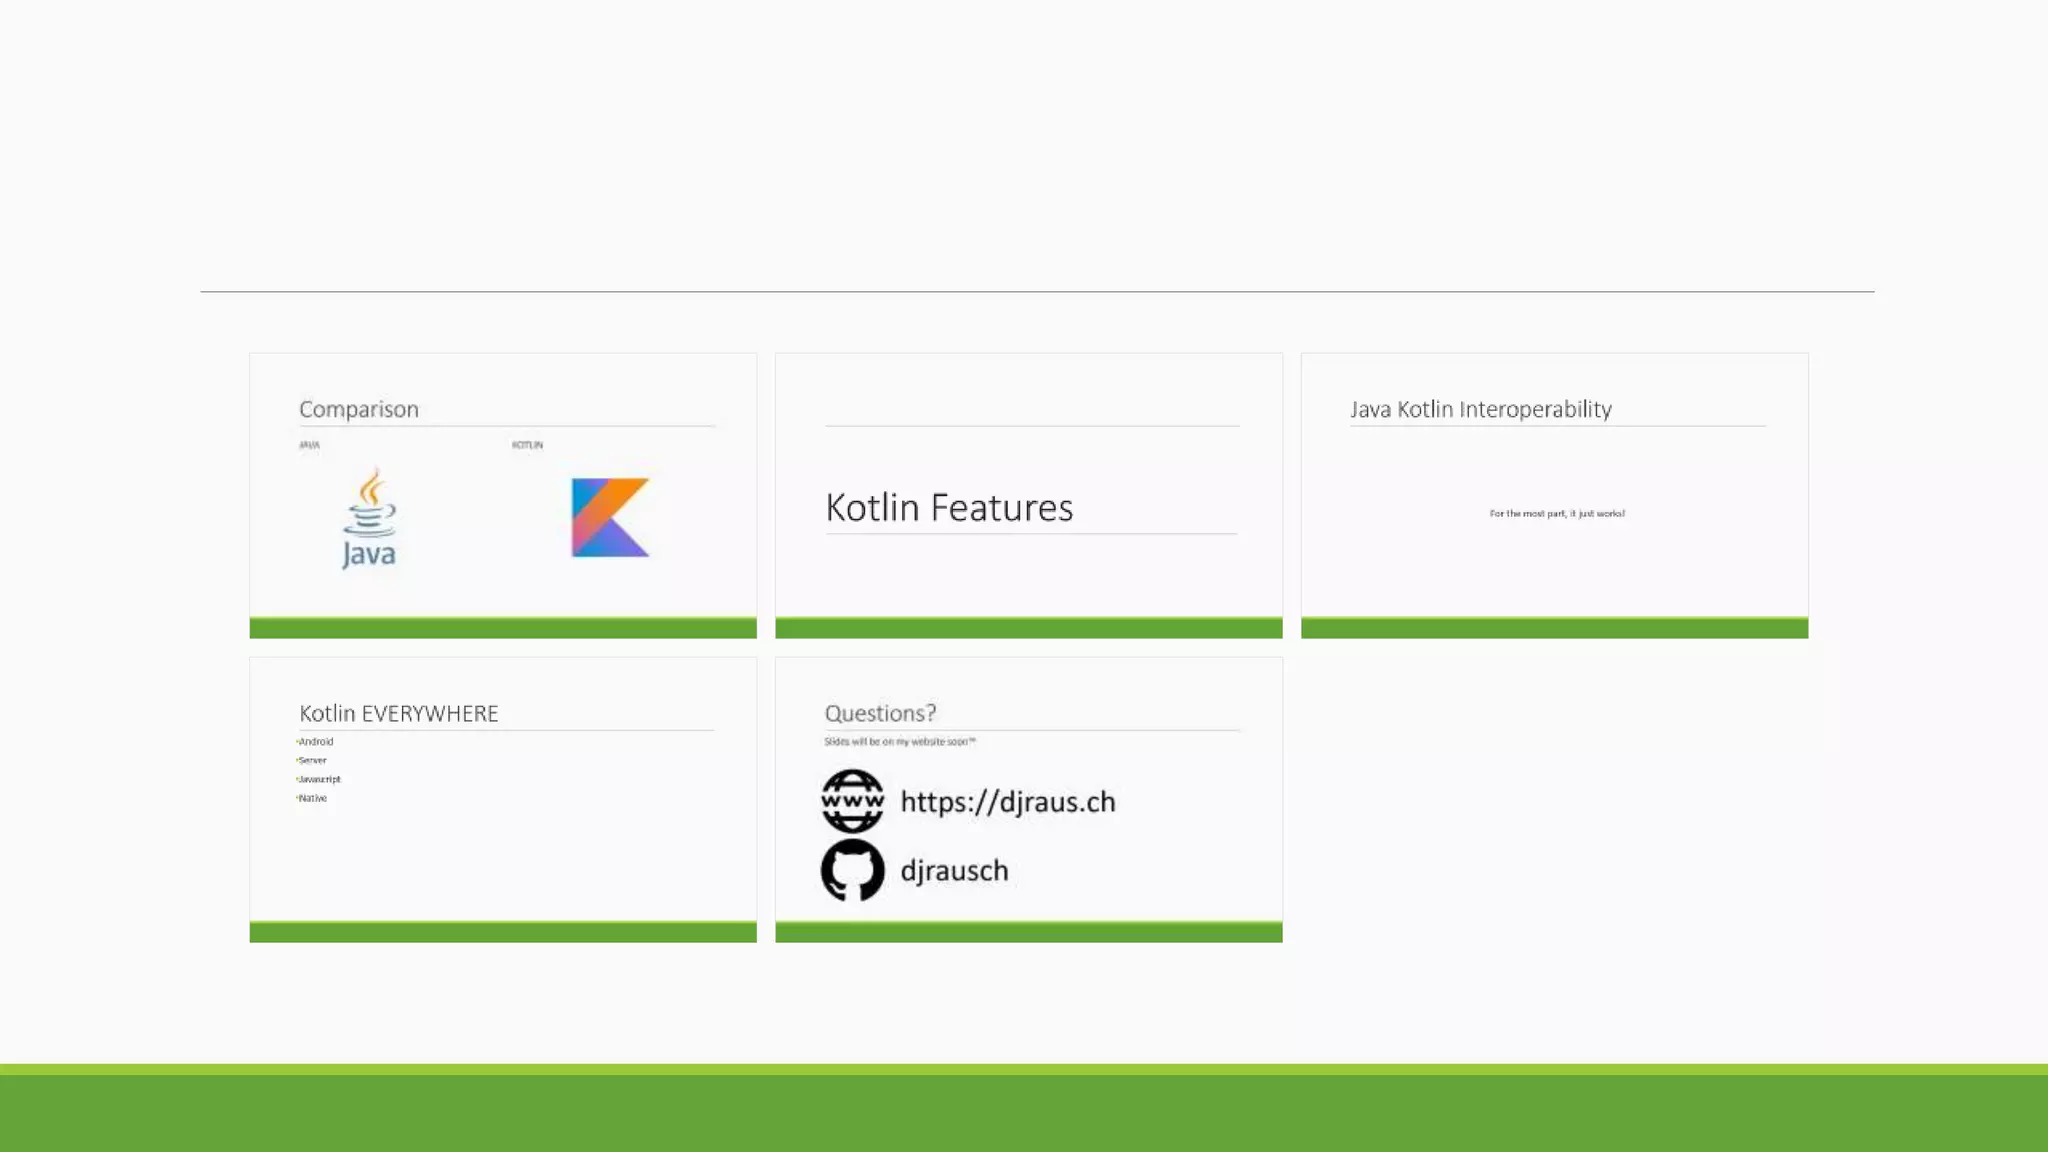Click the green footer bar of main slide
2048x1152 pixels.
tap(1024, 1110)
